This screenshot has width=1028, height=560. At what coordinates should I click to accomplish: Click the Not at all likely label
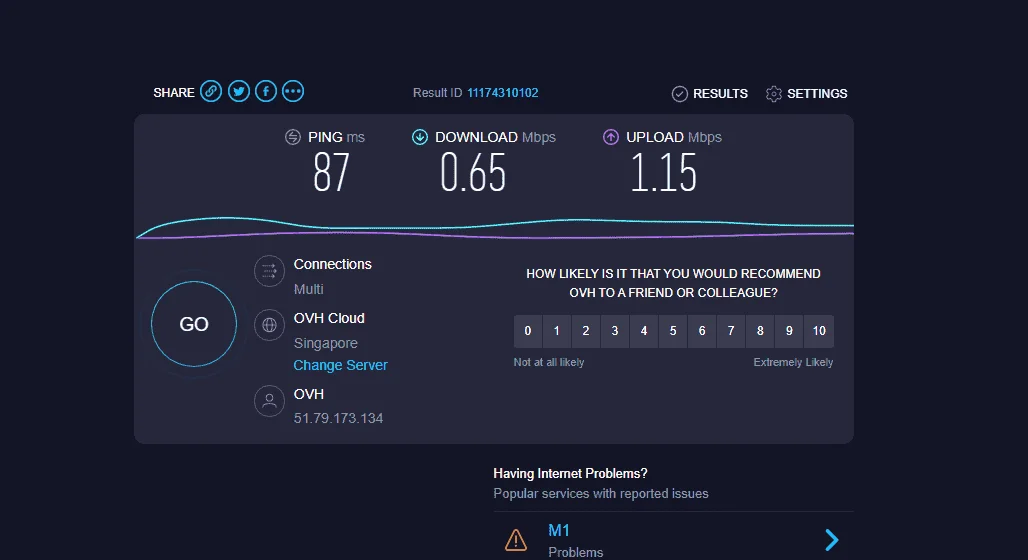point(549,362)
